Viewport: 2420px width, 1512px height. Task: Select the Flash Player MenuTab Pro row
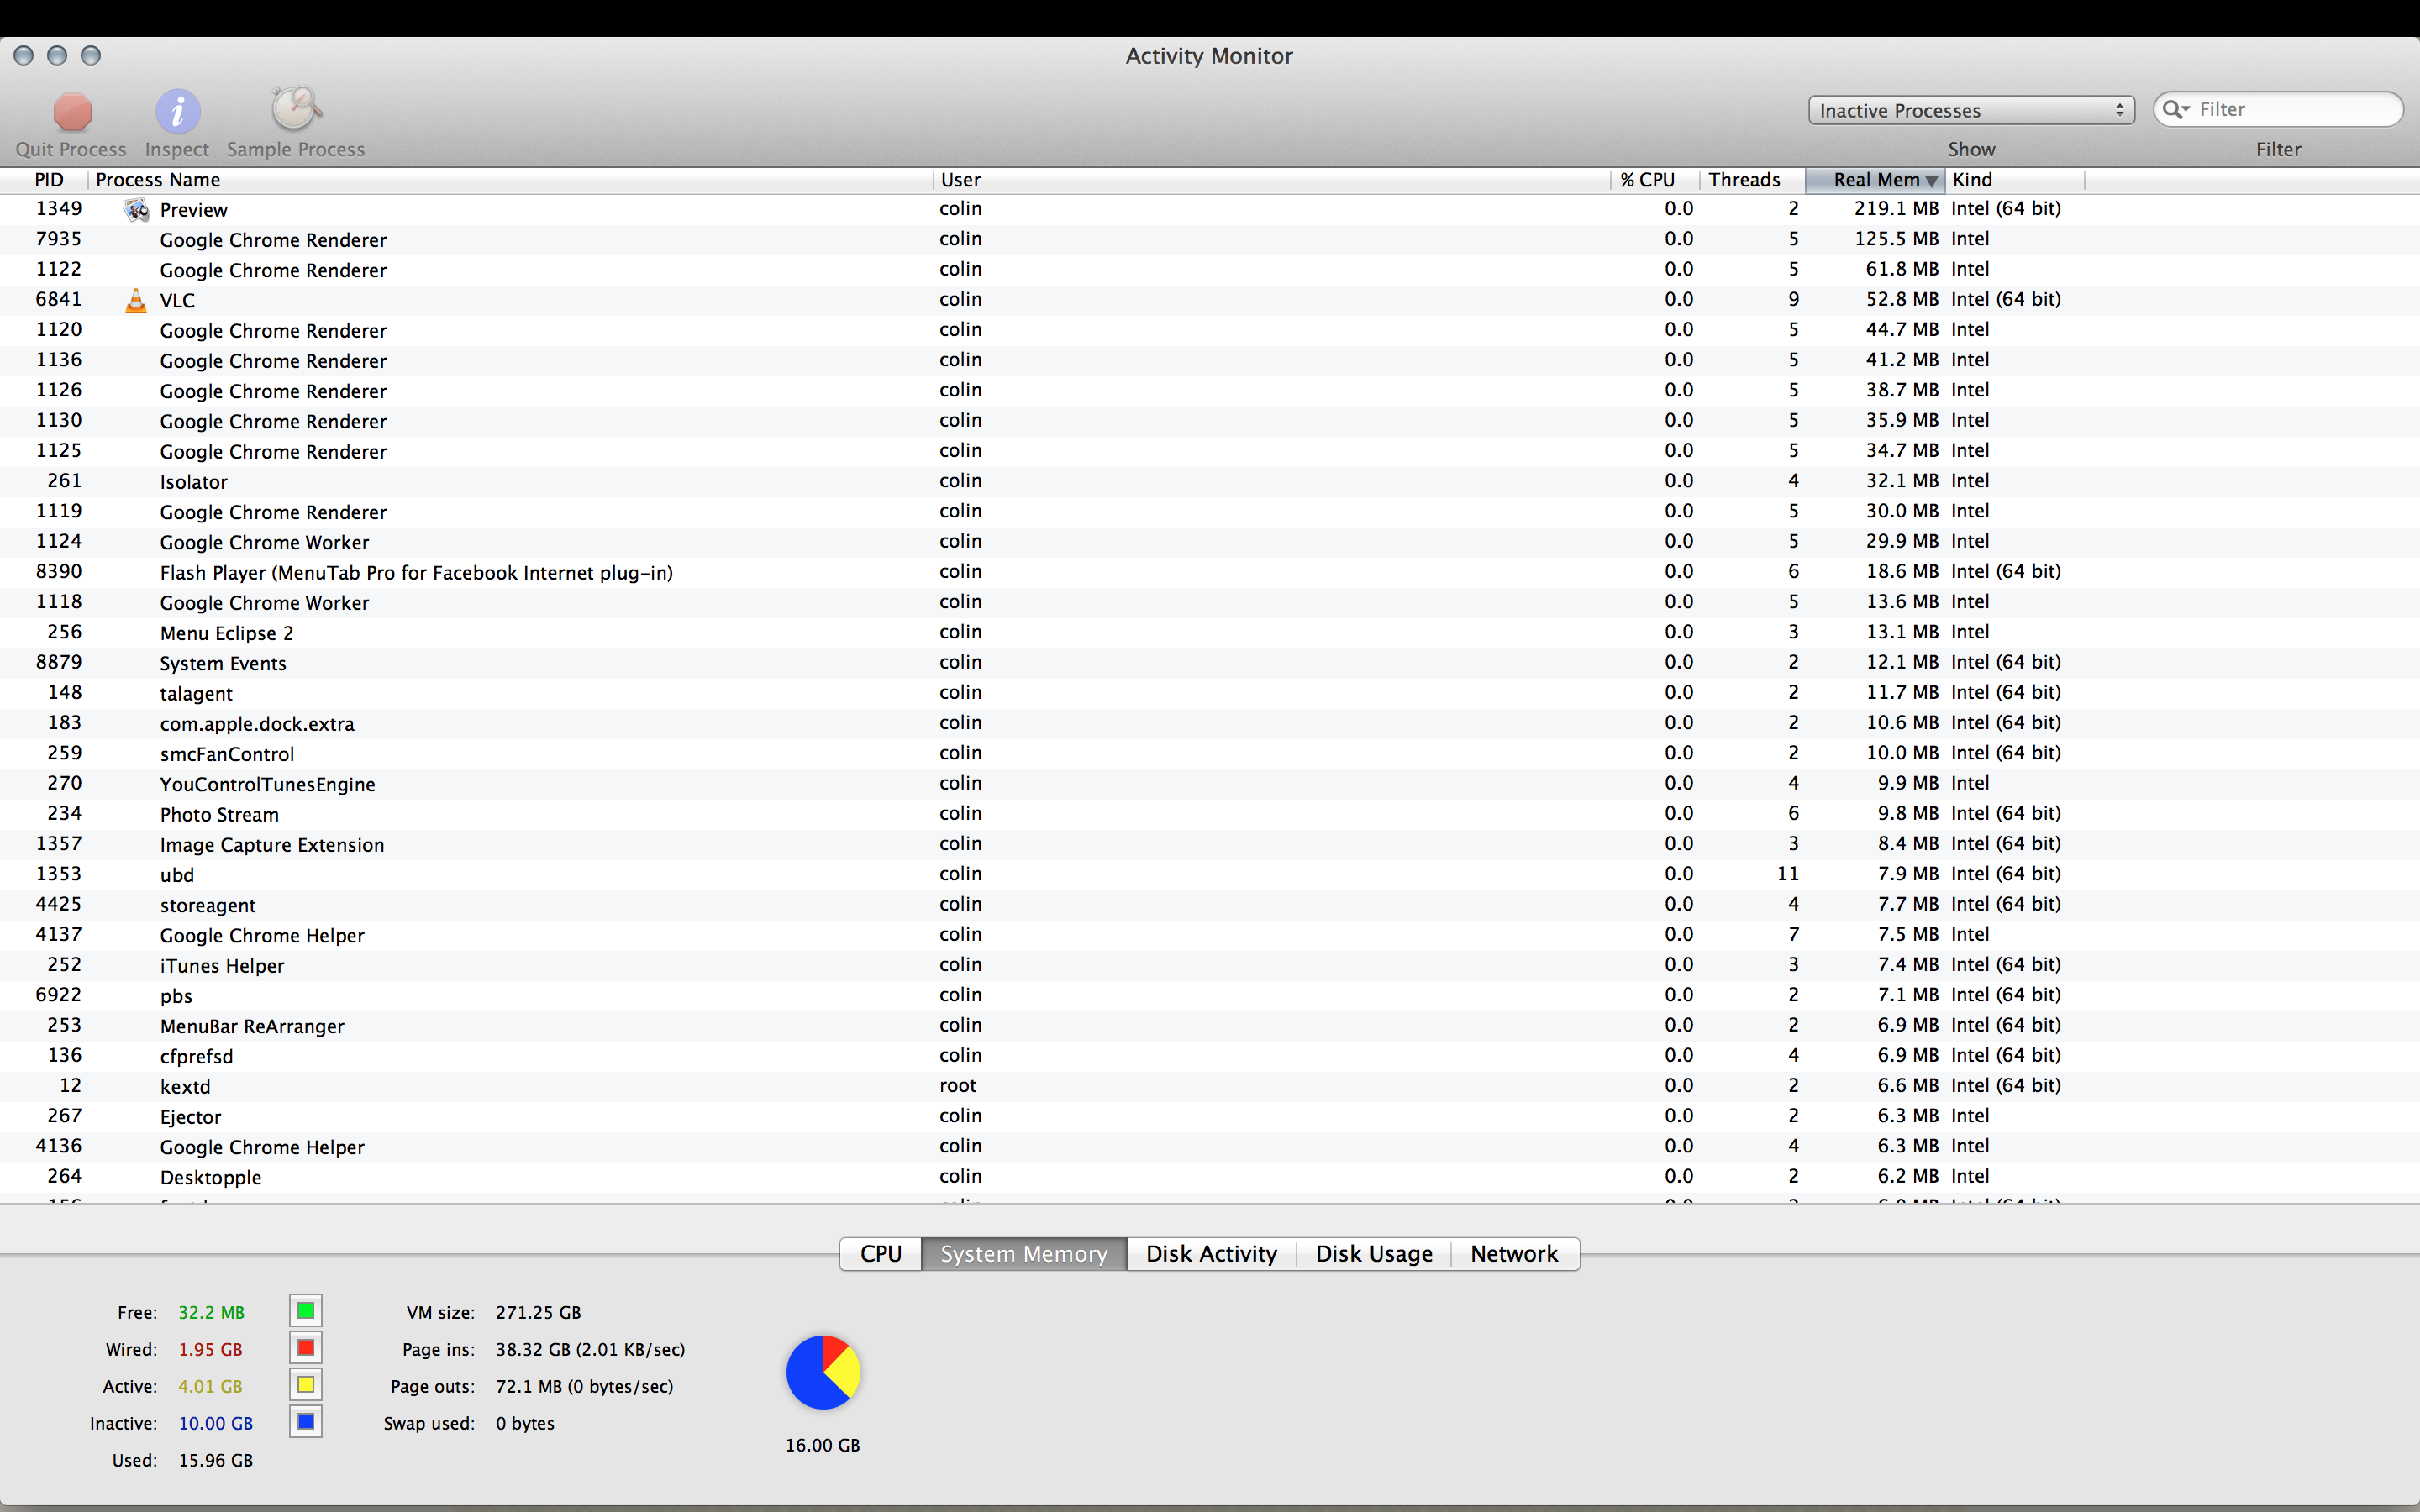pyautogui.click(x=1210, y=572)
